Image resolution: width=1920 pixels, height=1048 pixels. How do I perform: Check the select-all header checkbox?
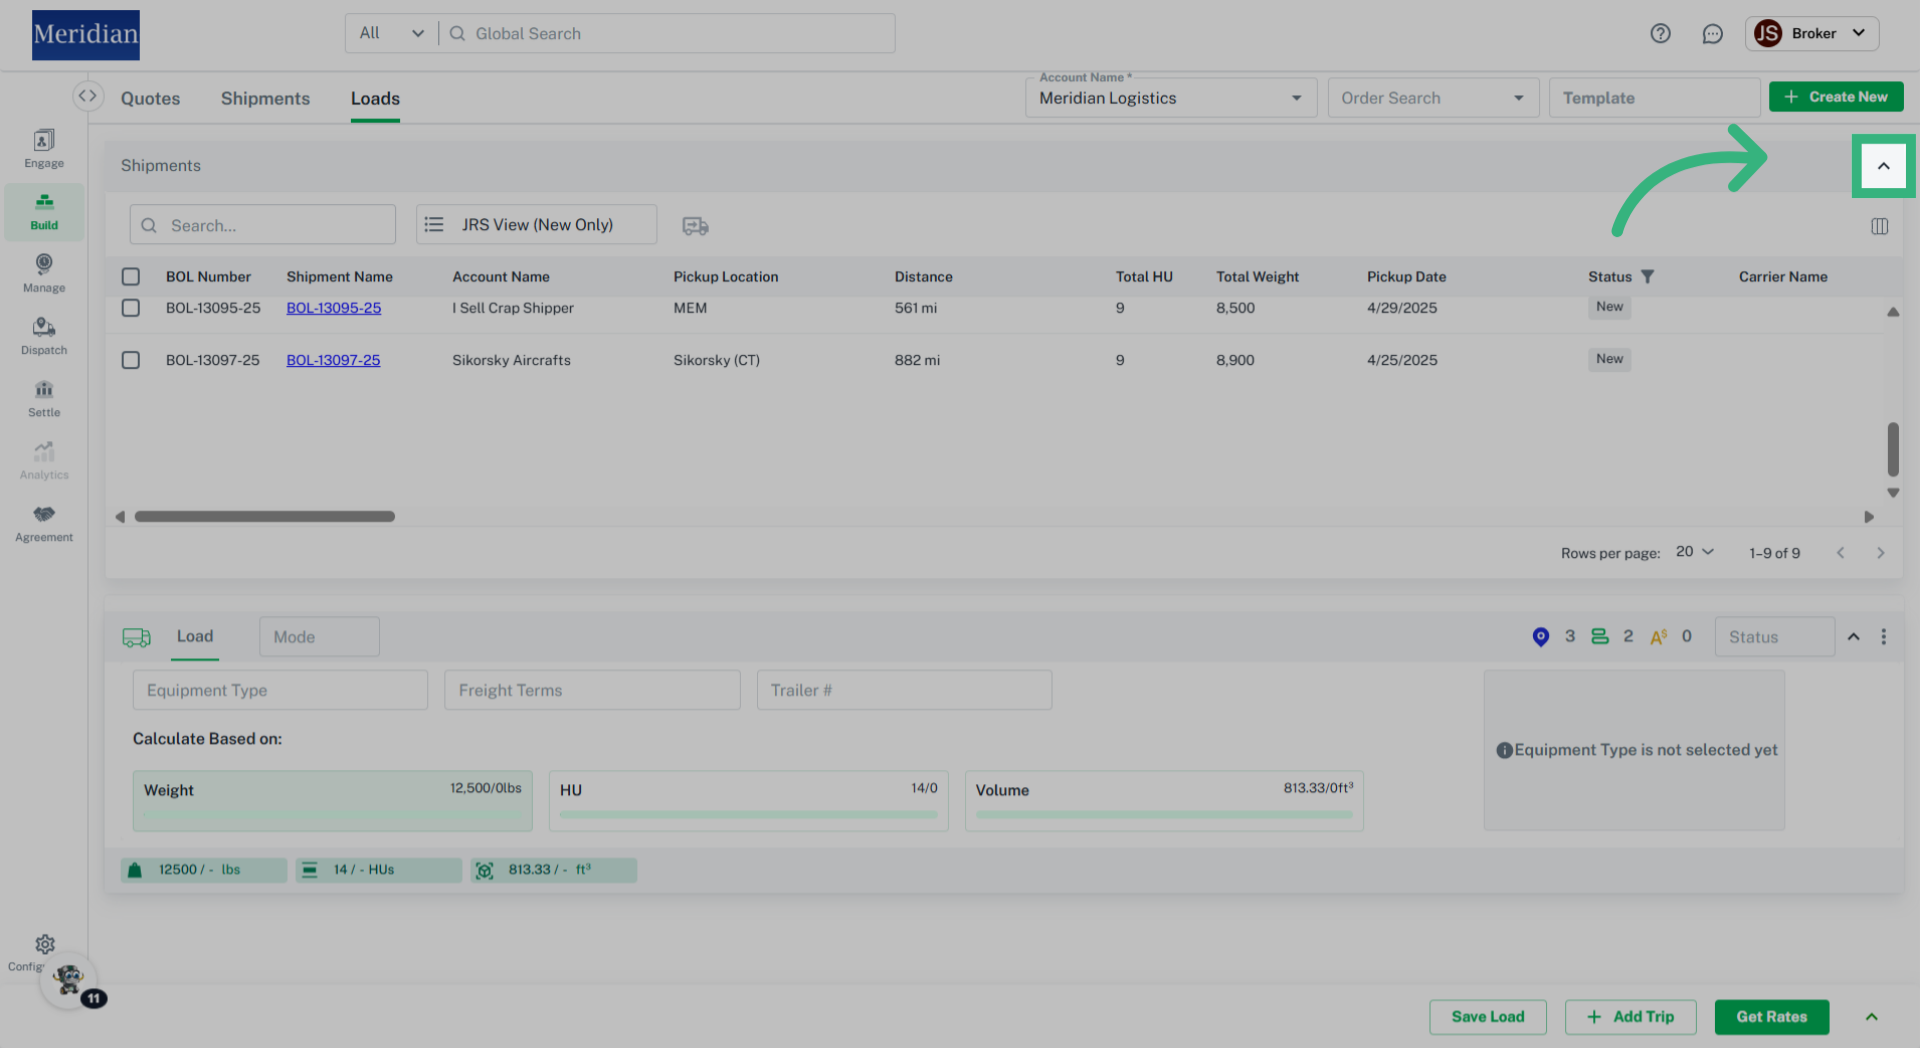pyautogui.click(x=131, y=277)
